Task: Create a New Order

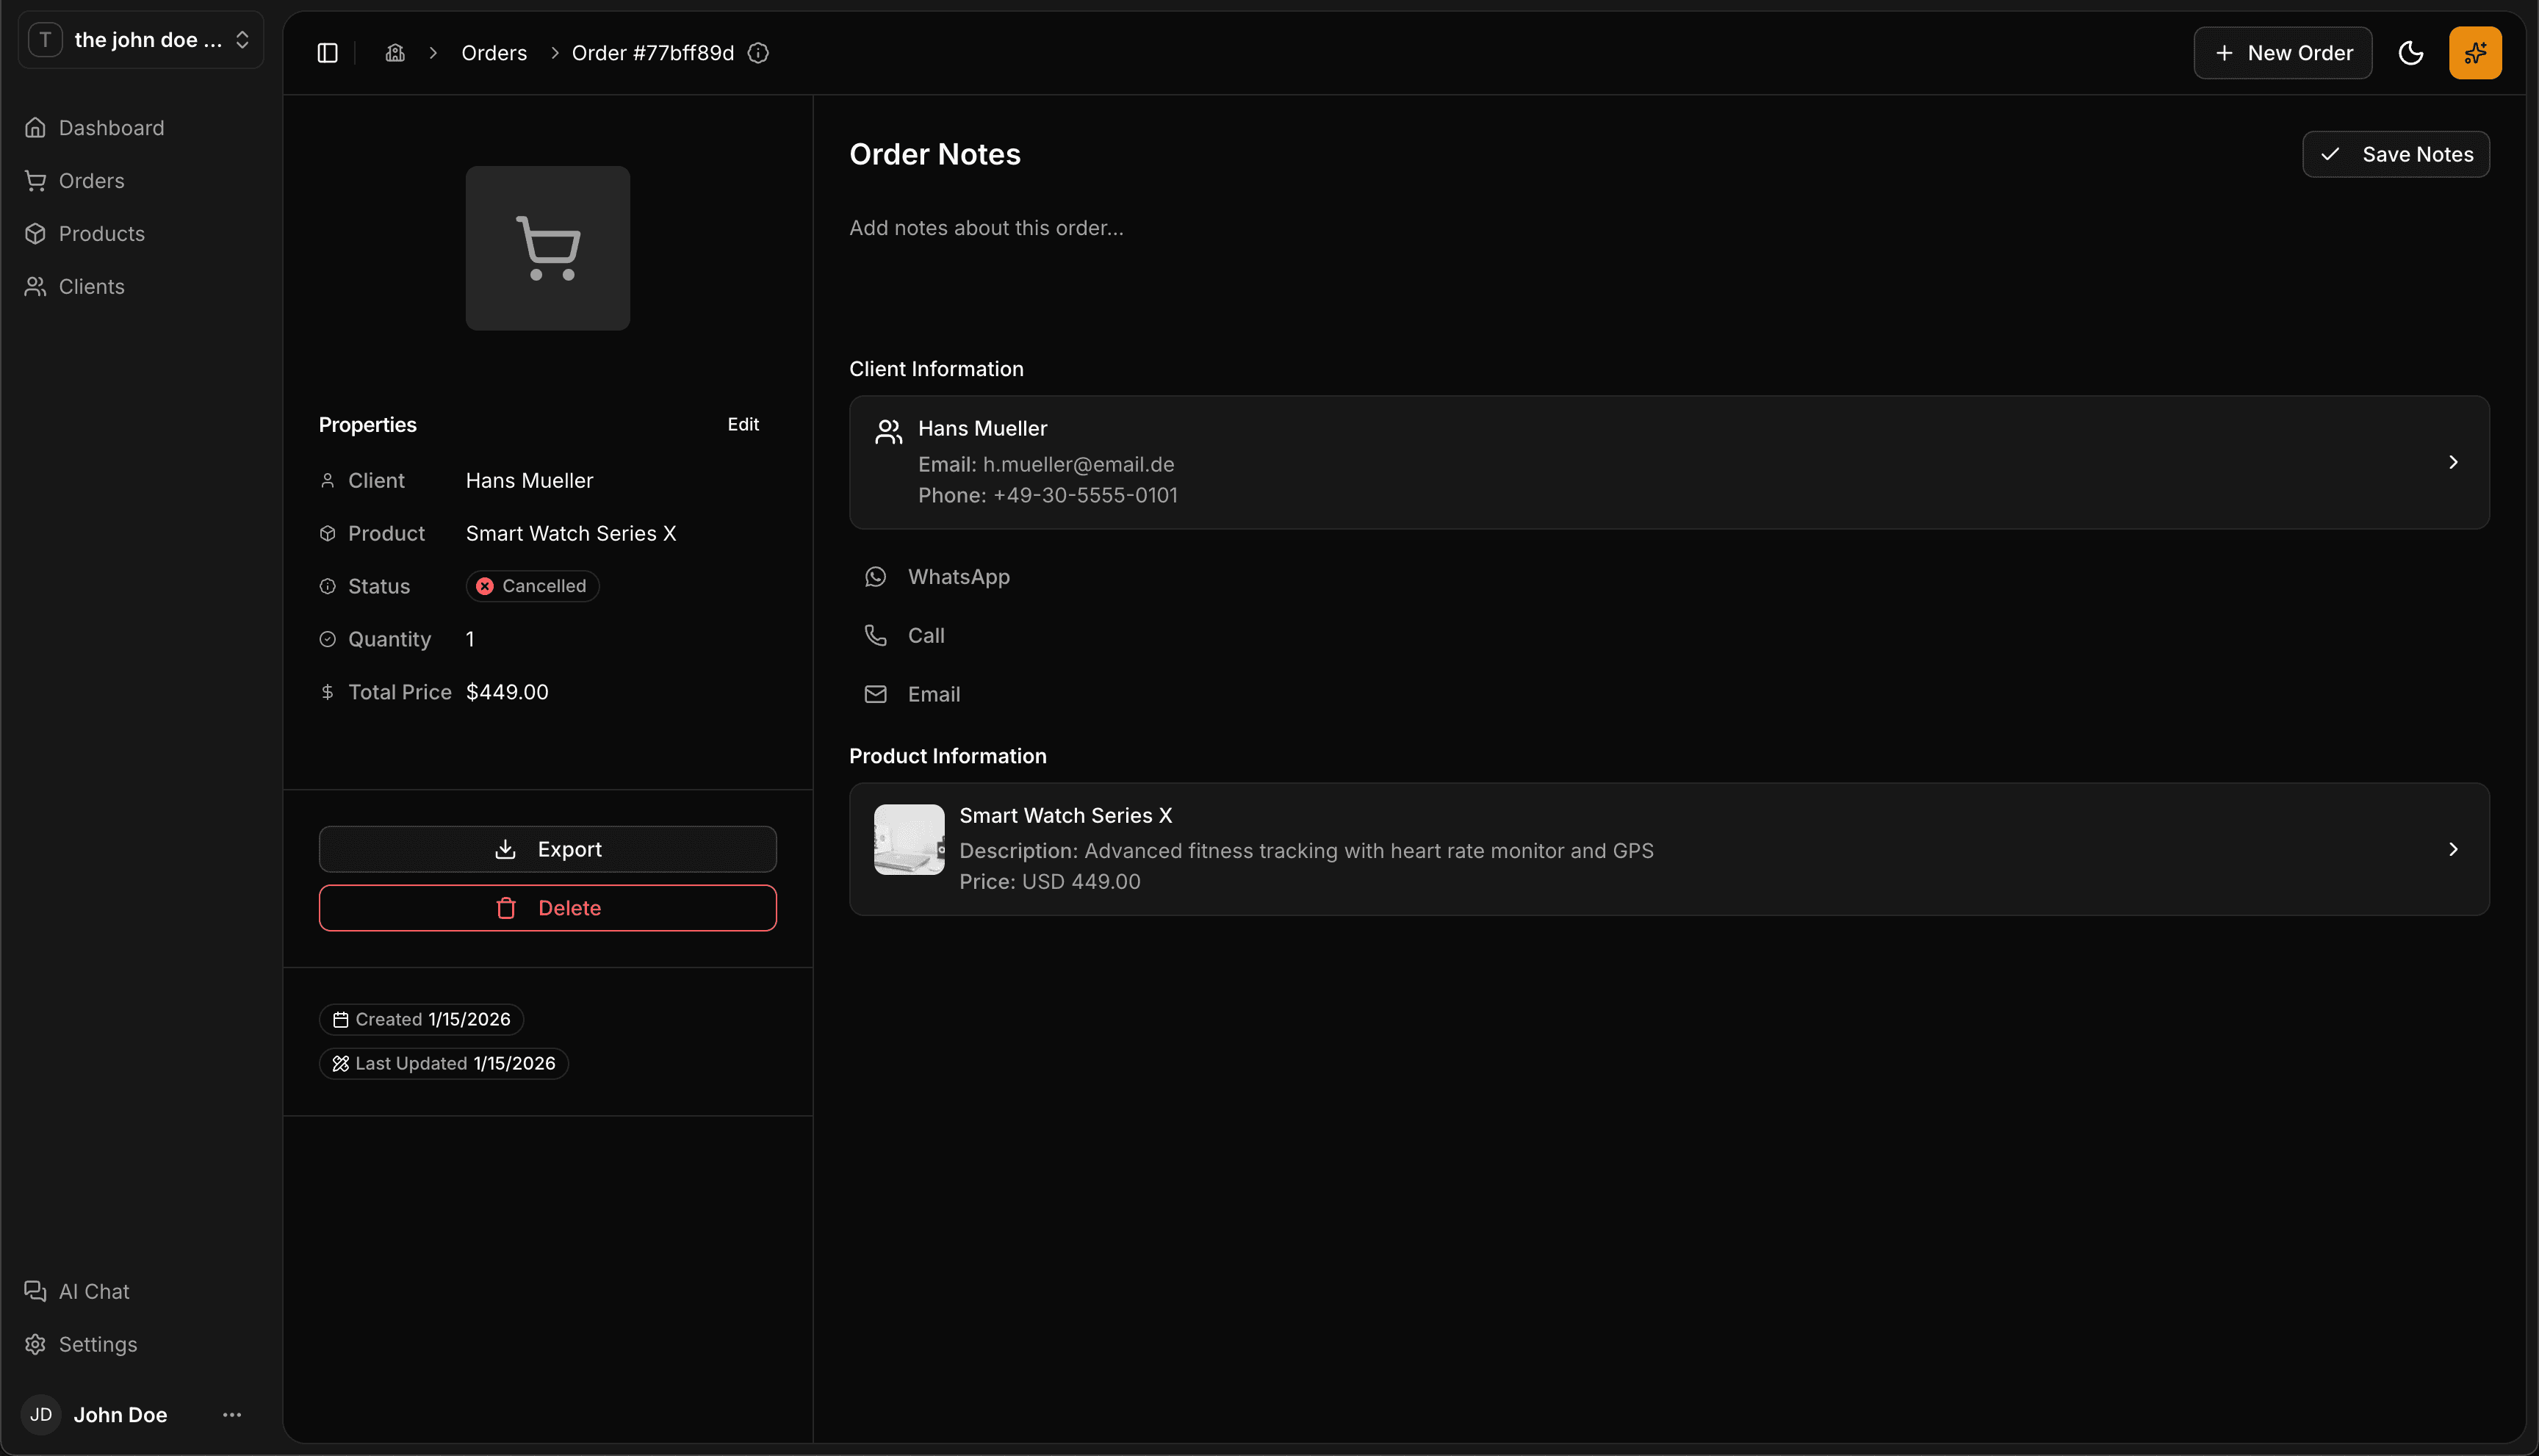Action: click(2282, 52)
